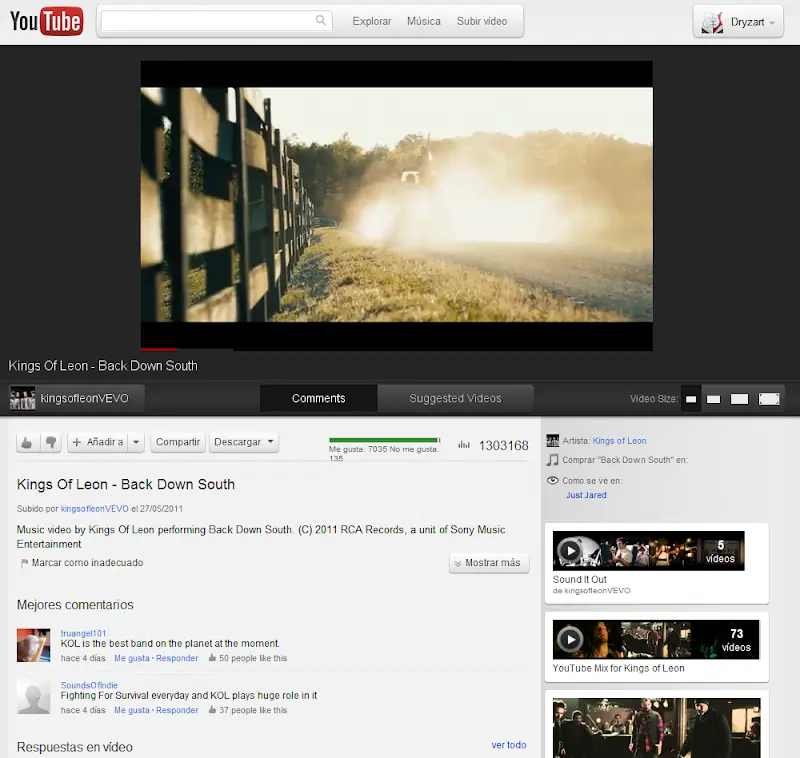Switch to the Comments tab
Screen dimensions: 800x758
tap(318, 398)
